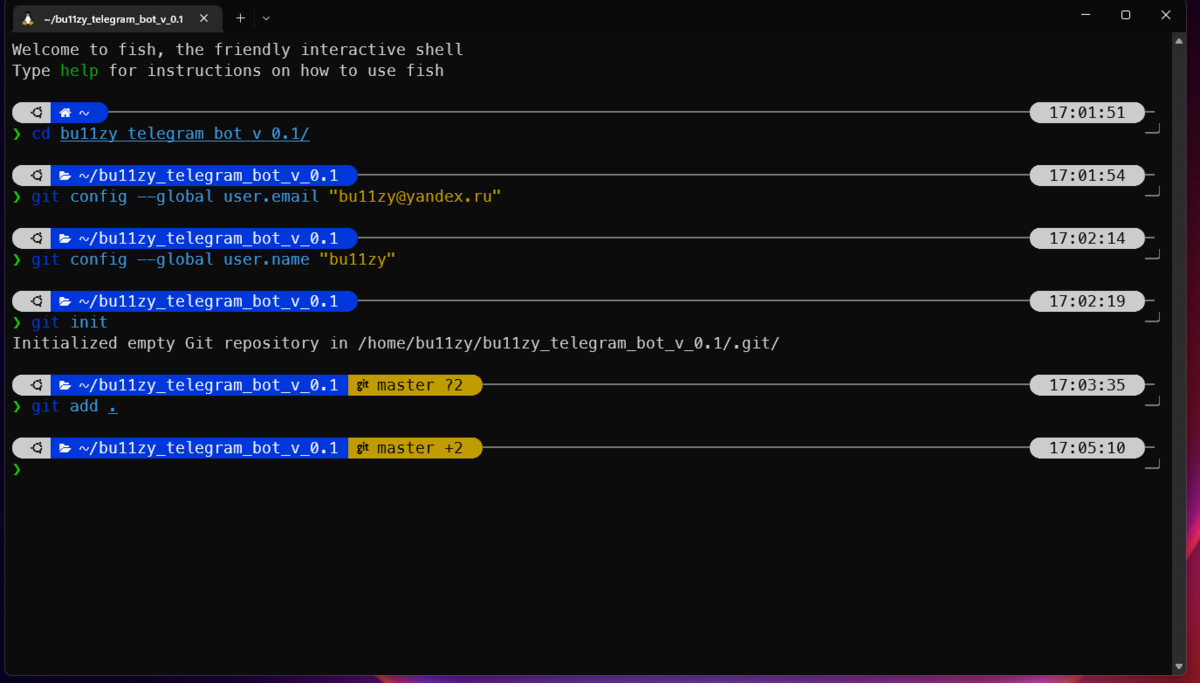Click the folder icon in the 17:02:19 prompt

(66, 302)
